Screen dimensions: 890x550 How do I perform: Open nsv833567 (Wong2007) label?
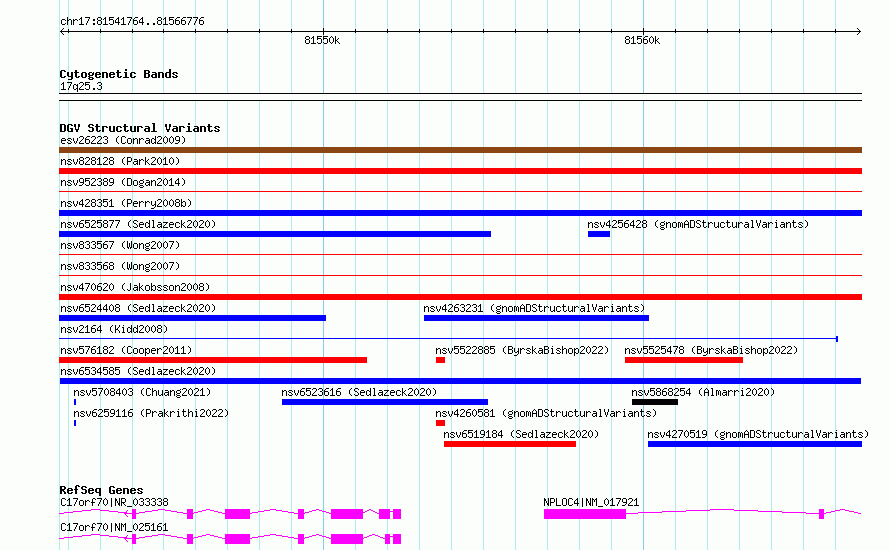(x=120, y=245)
